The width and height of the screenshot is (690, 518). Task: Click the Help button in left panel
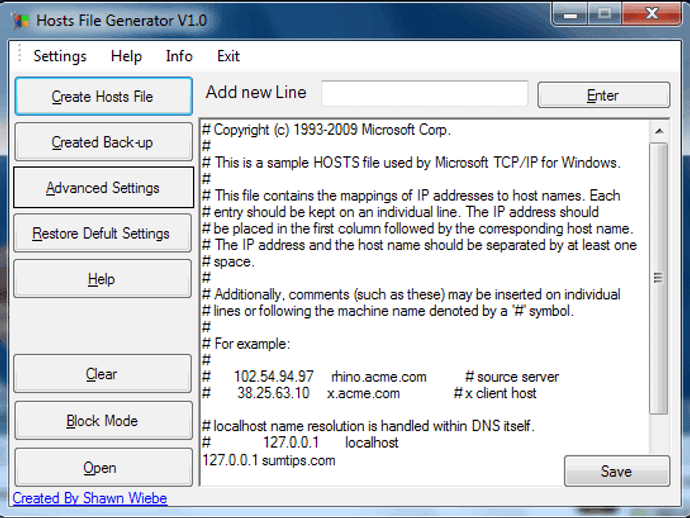tap(103, 279)
